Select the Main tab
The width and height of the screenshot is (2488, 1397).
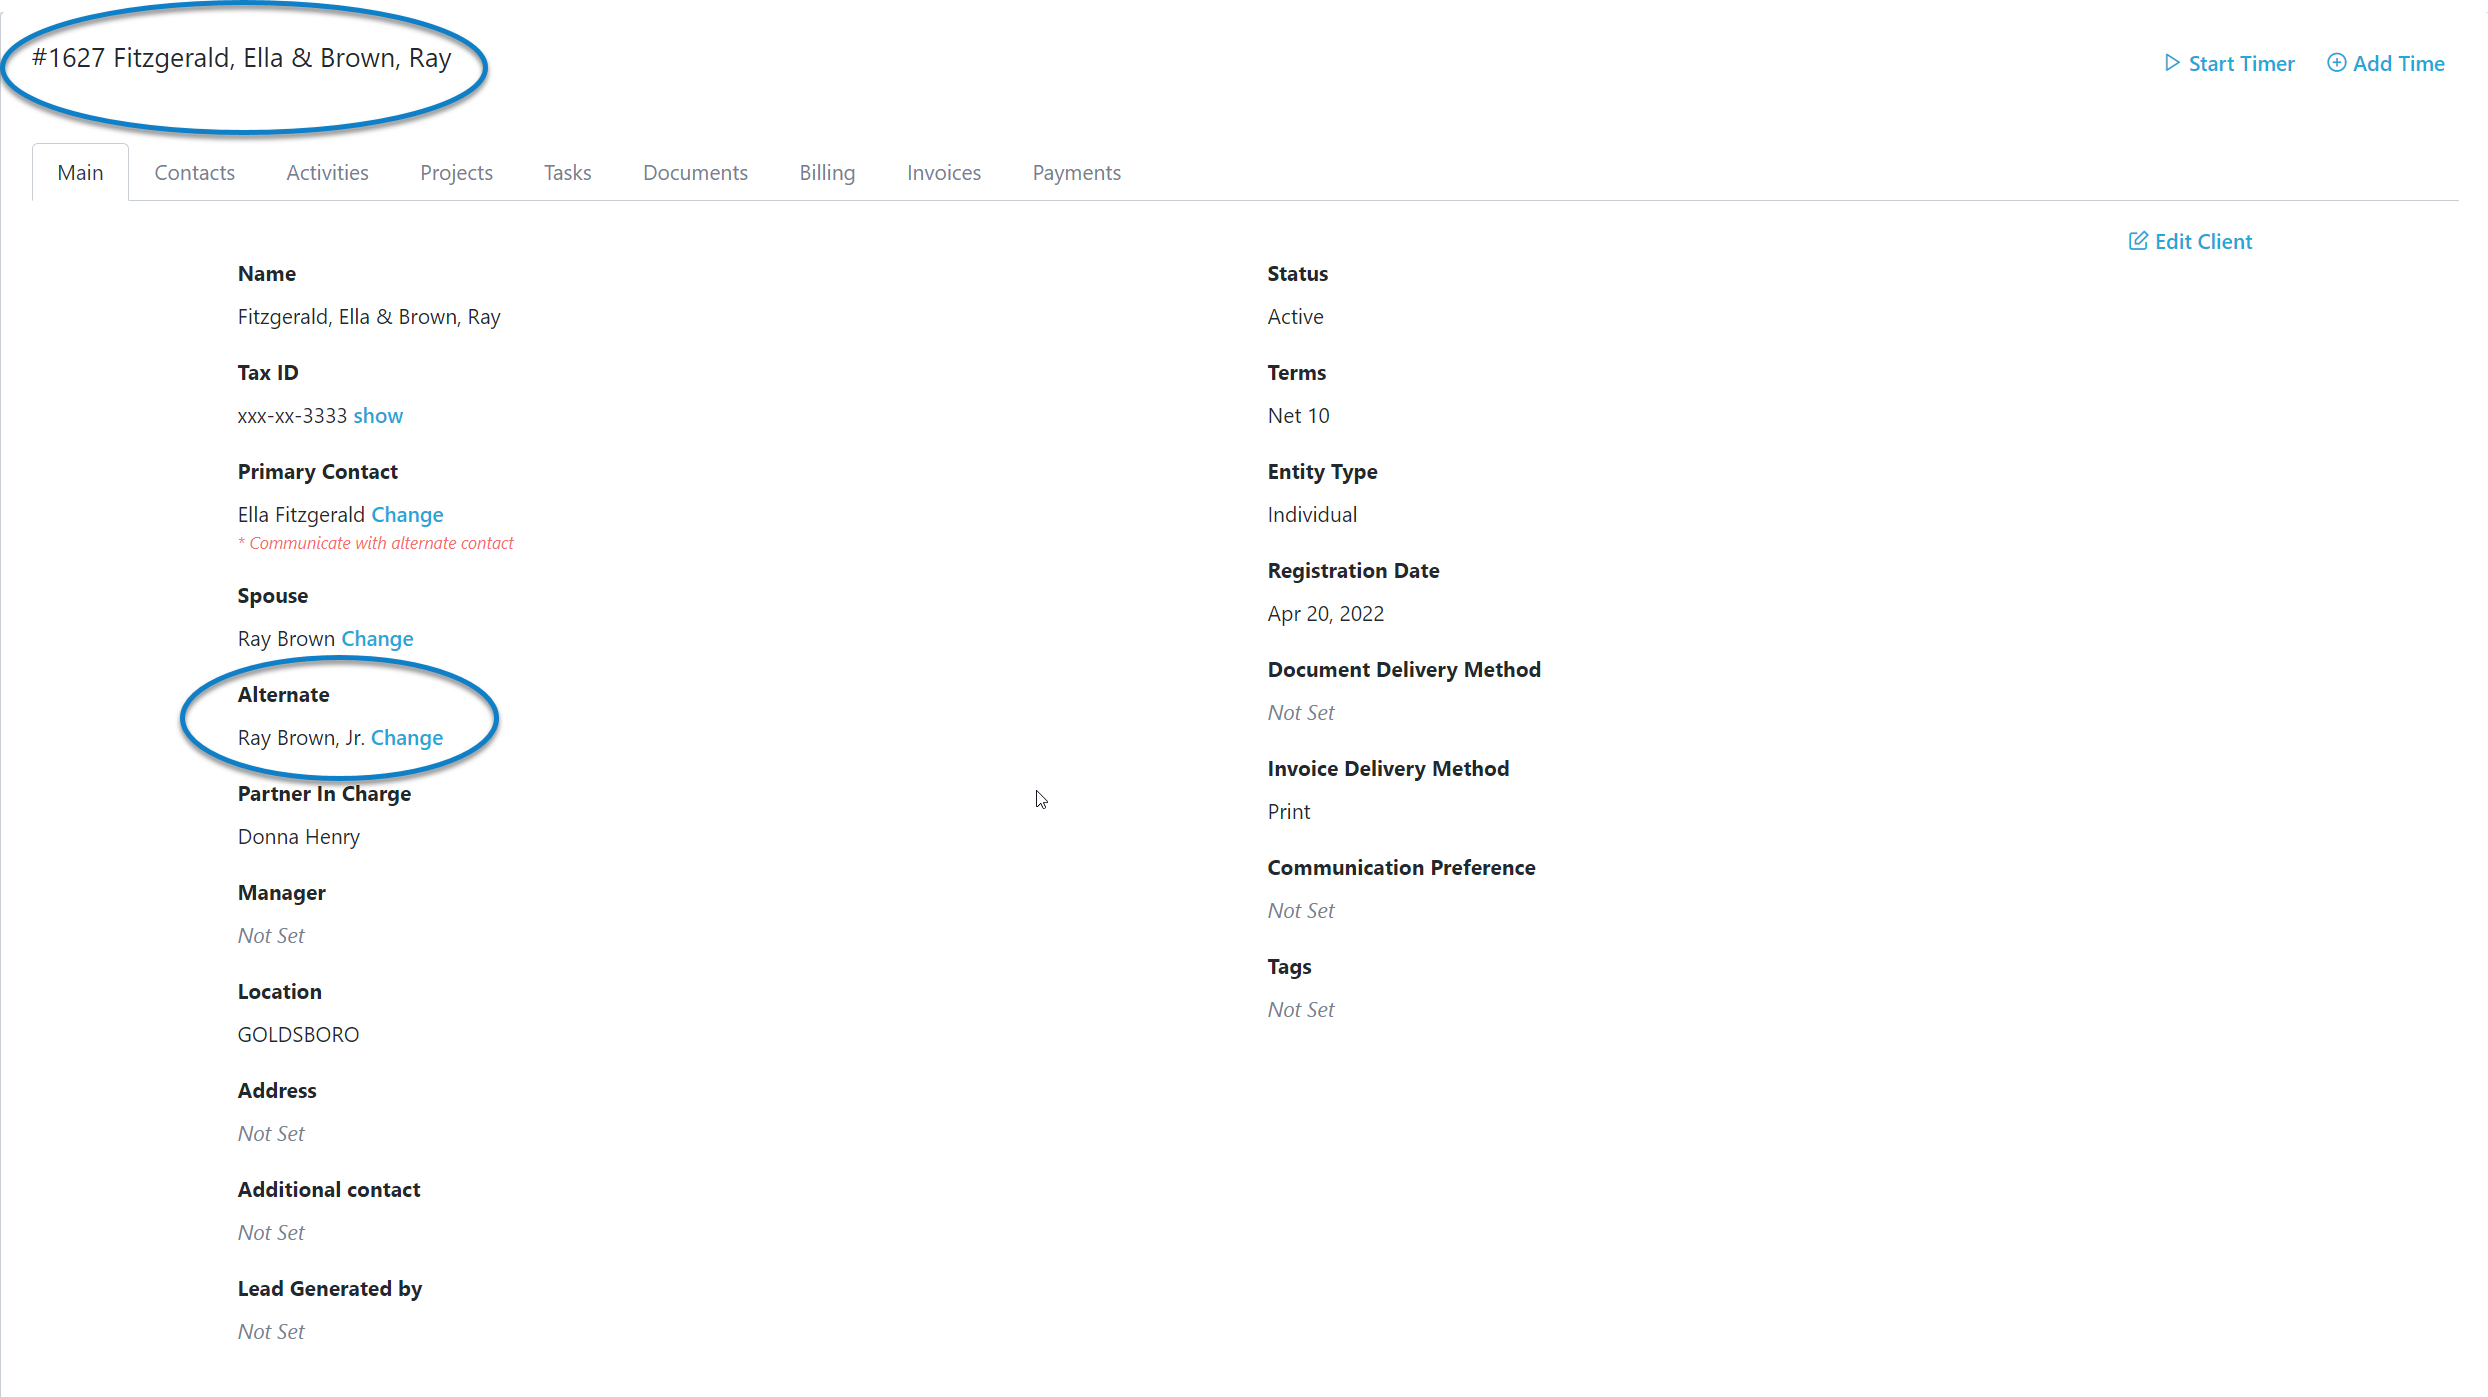point(80,172)
